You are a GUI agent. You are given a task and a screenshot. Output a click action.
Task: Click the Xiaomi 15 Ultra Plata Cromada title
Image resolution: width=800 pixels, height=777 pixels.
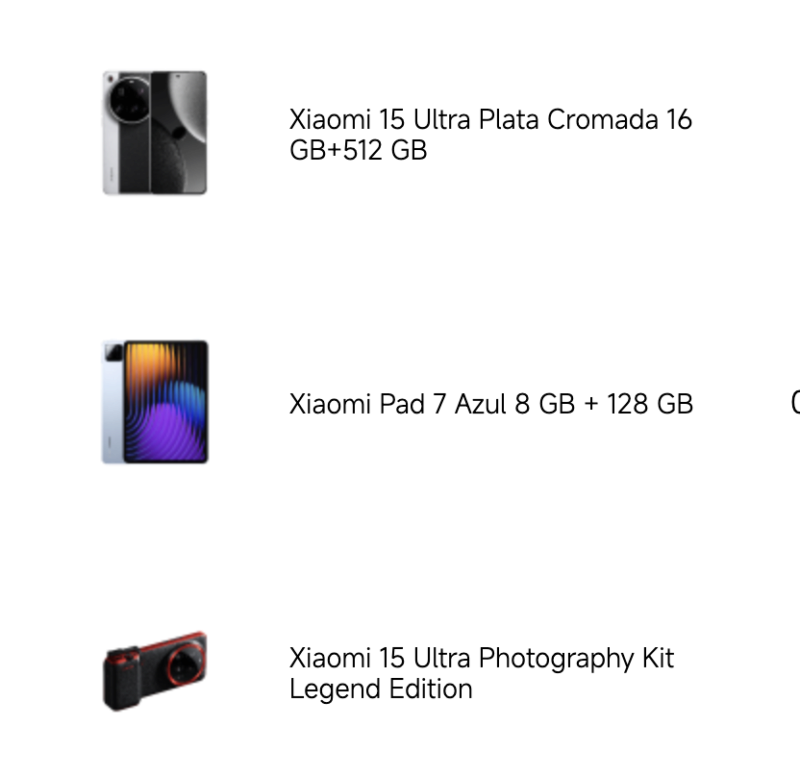point(490,134)
